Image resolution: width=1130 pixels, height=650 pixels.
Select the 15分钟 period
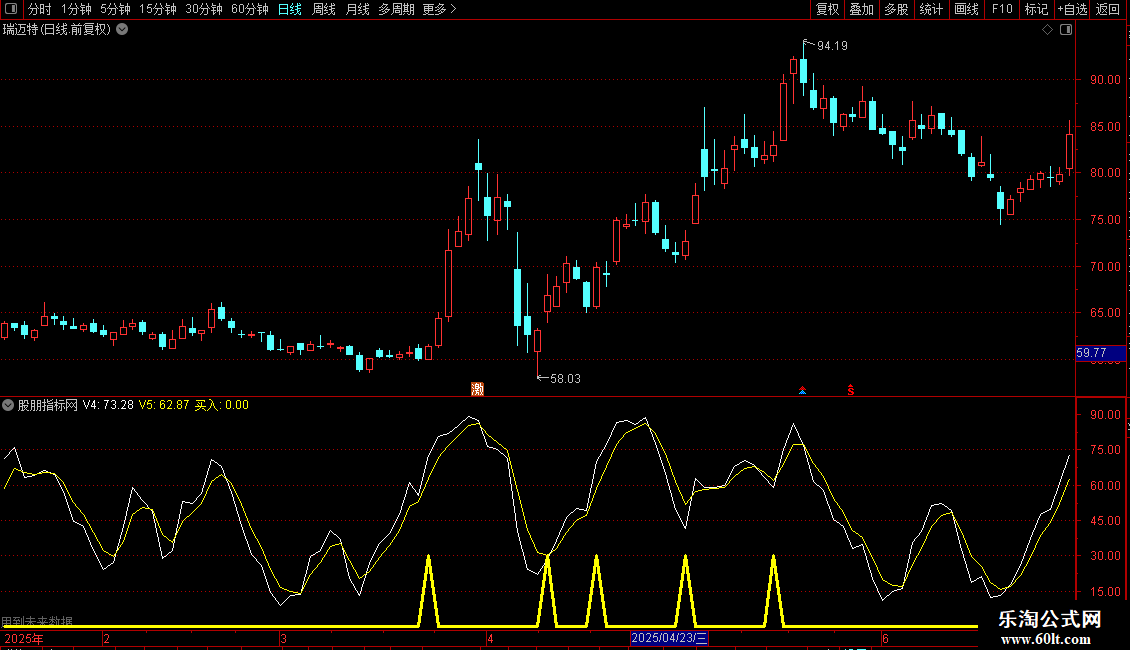[x=158, y=9]
